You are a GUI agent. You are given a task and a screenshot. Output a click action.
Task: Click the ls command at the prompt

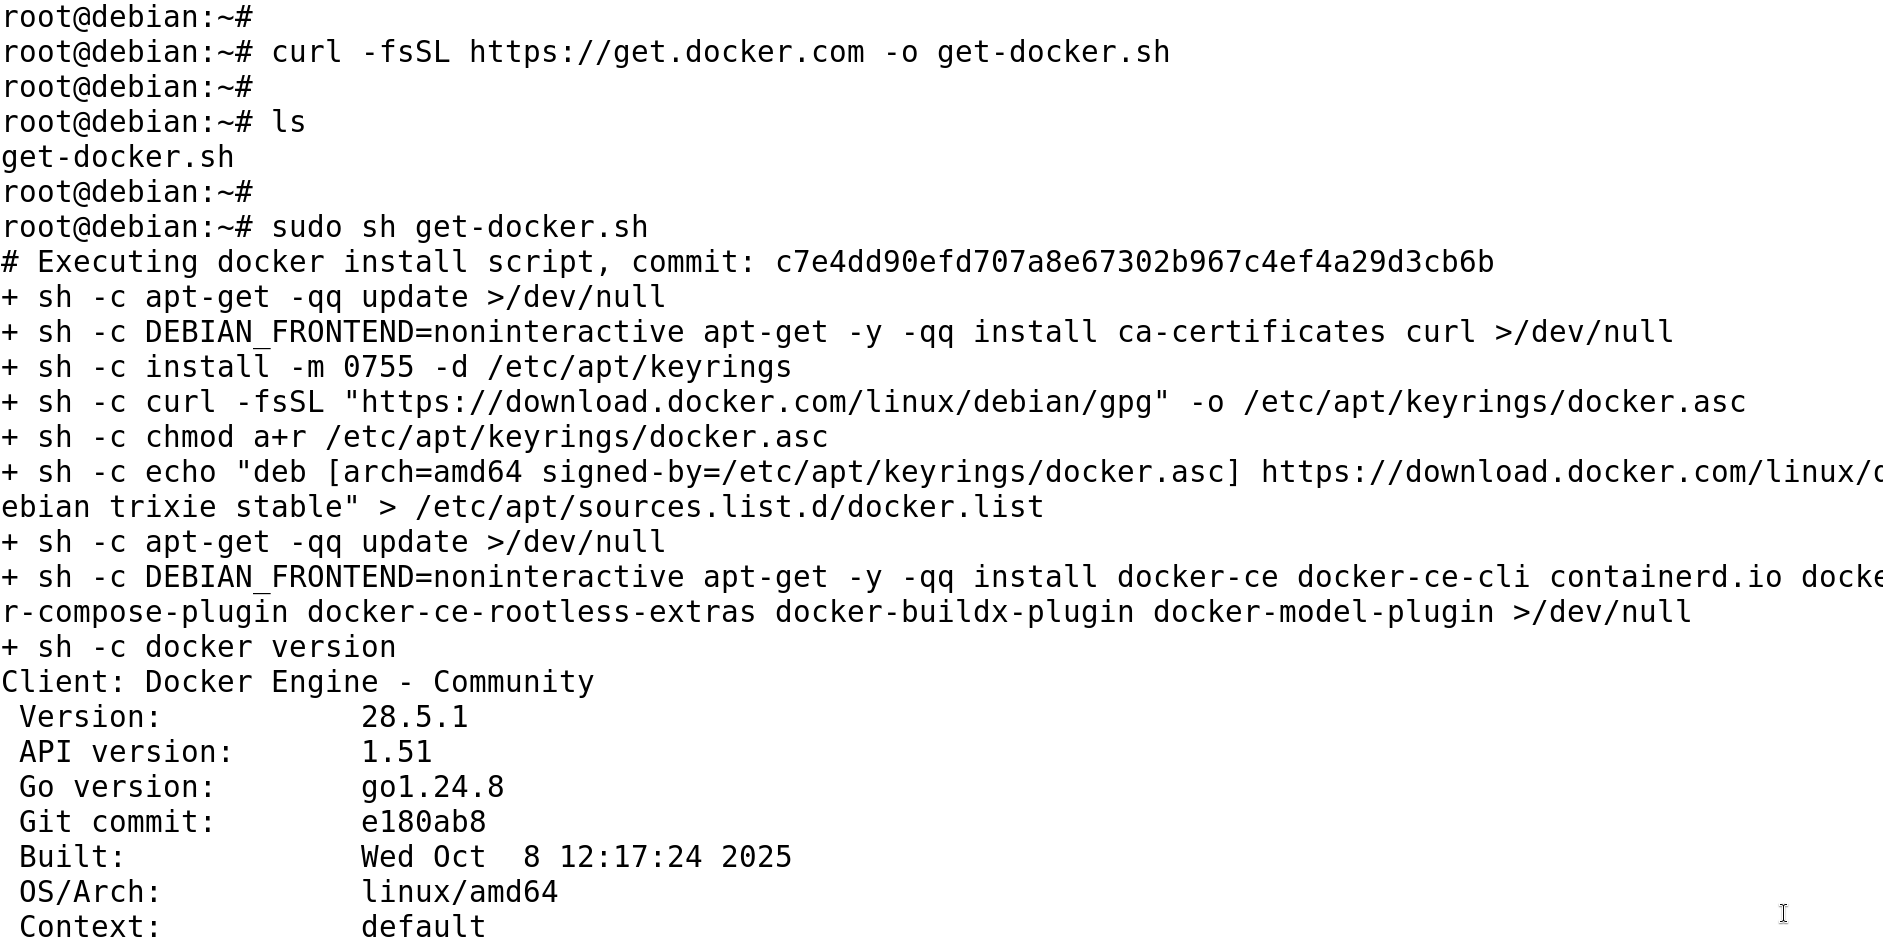click(288, 122)
